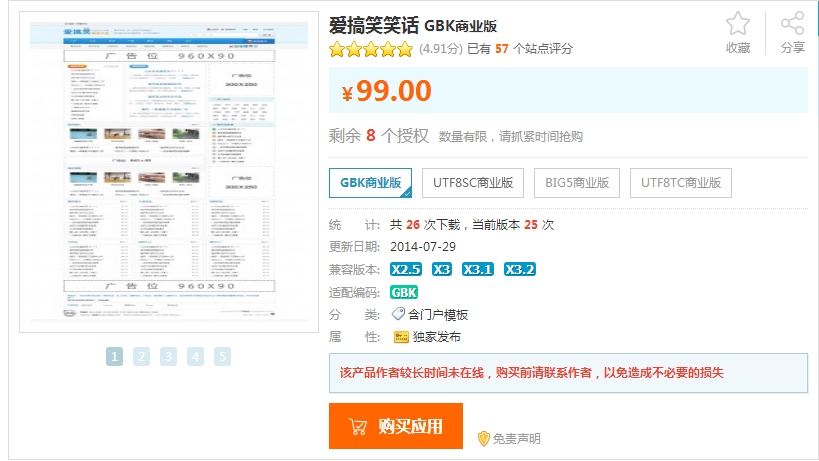Switch to preview image 4
This screenshot has width=819, height=461.
click(195, 357)
